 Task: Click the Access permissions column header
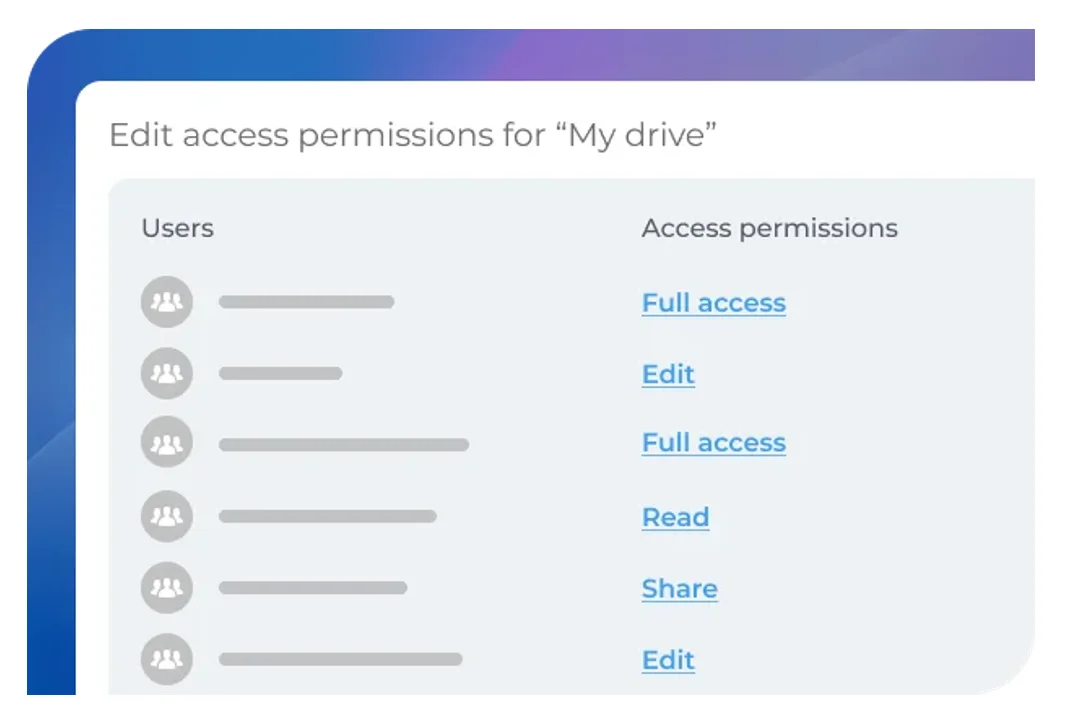click(x=769, y=228)
